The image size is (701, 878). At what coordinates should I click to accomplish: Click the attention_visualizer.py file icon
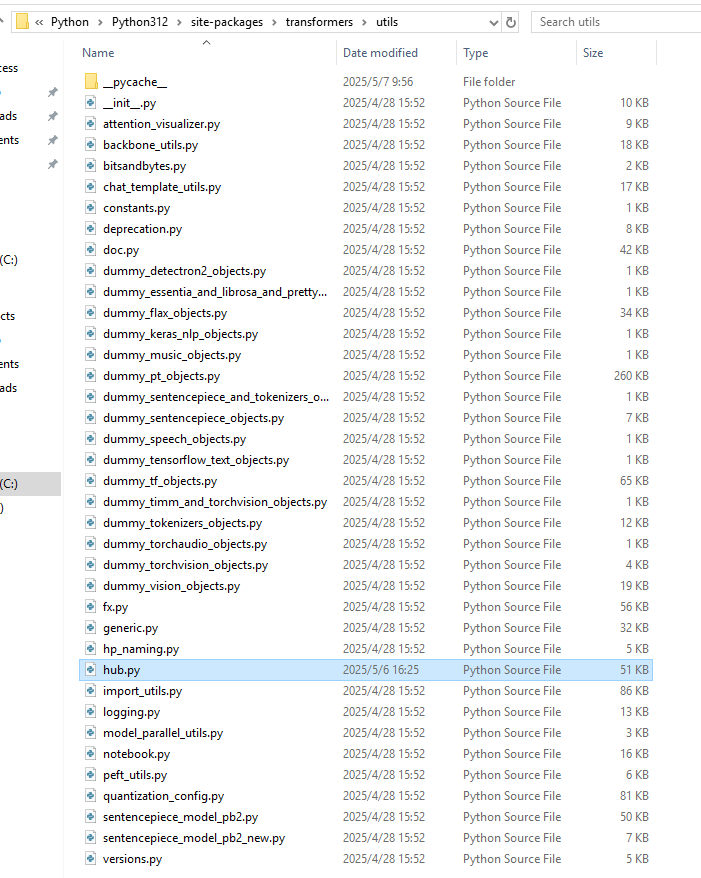(91, 124)
